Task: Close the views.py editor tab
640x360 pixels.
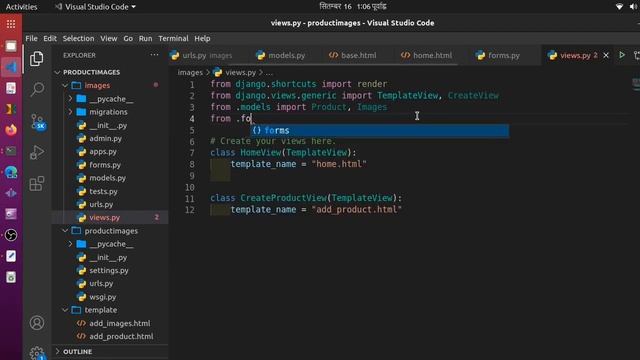Action: pos(606,55)
